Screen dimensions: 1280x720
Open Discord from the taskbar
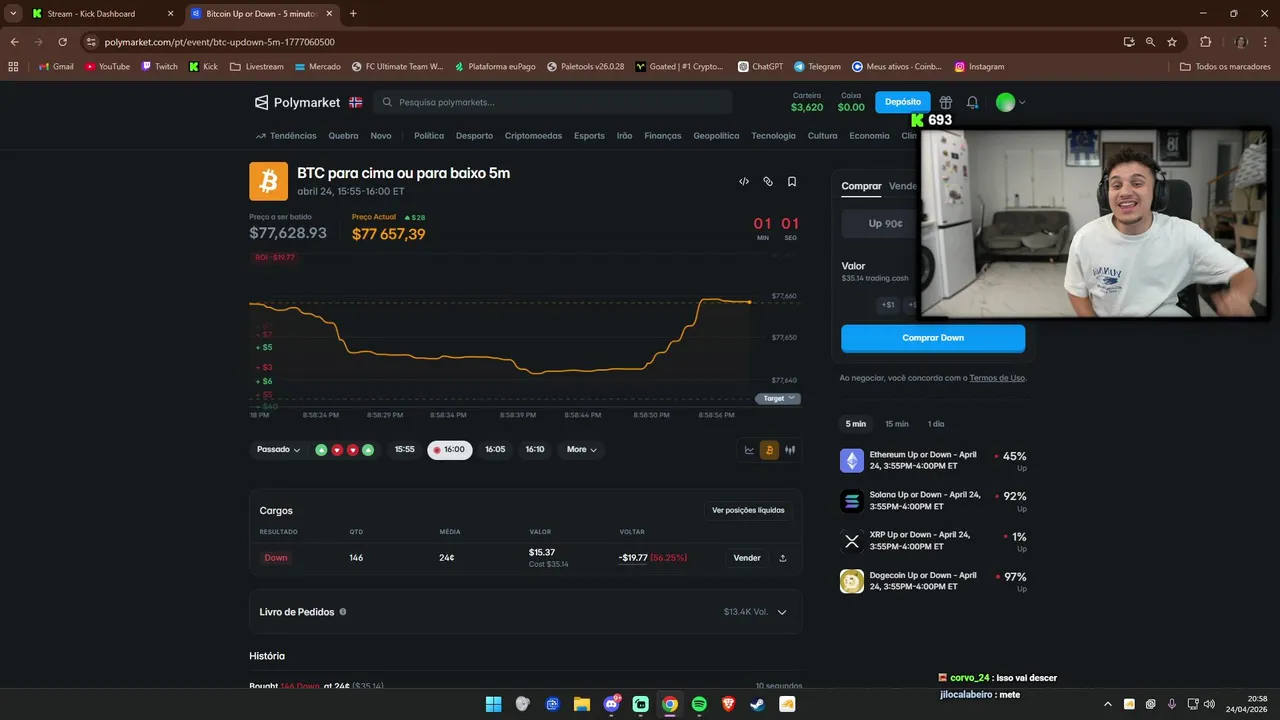611,704
